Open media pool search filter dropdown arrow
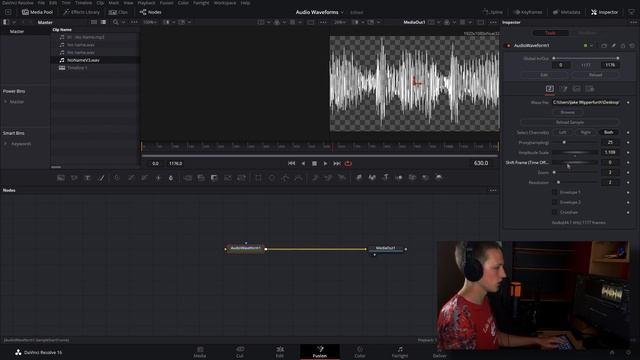 123,22
